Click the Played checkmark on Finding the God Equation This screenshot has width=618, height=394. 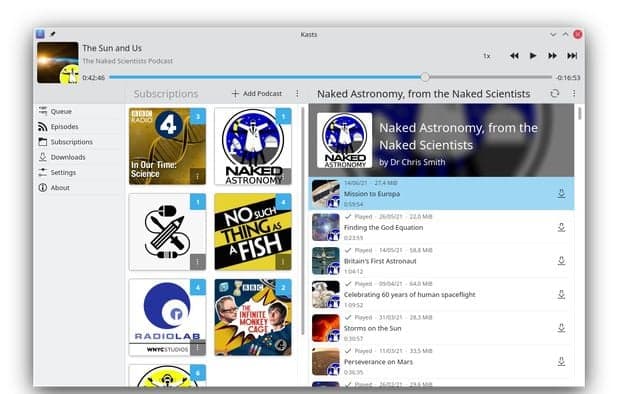coord(348,216)
